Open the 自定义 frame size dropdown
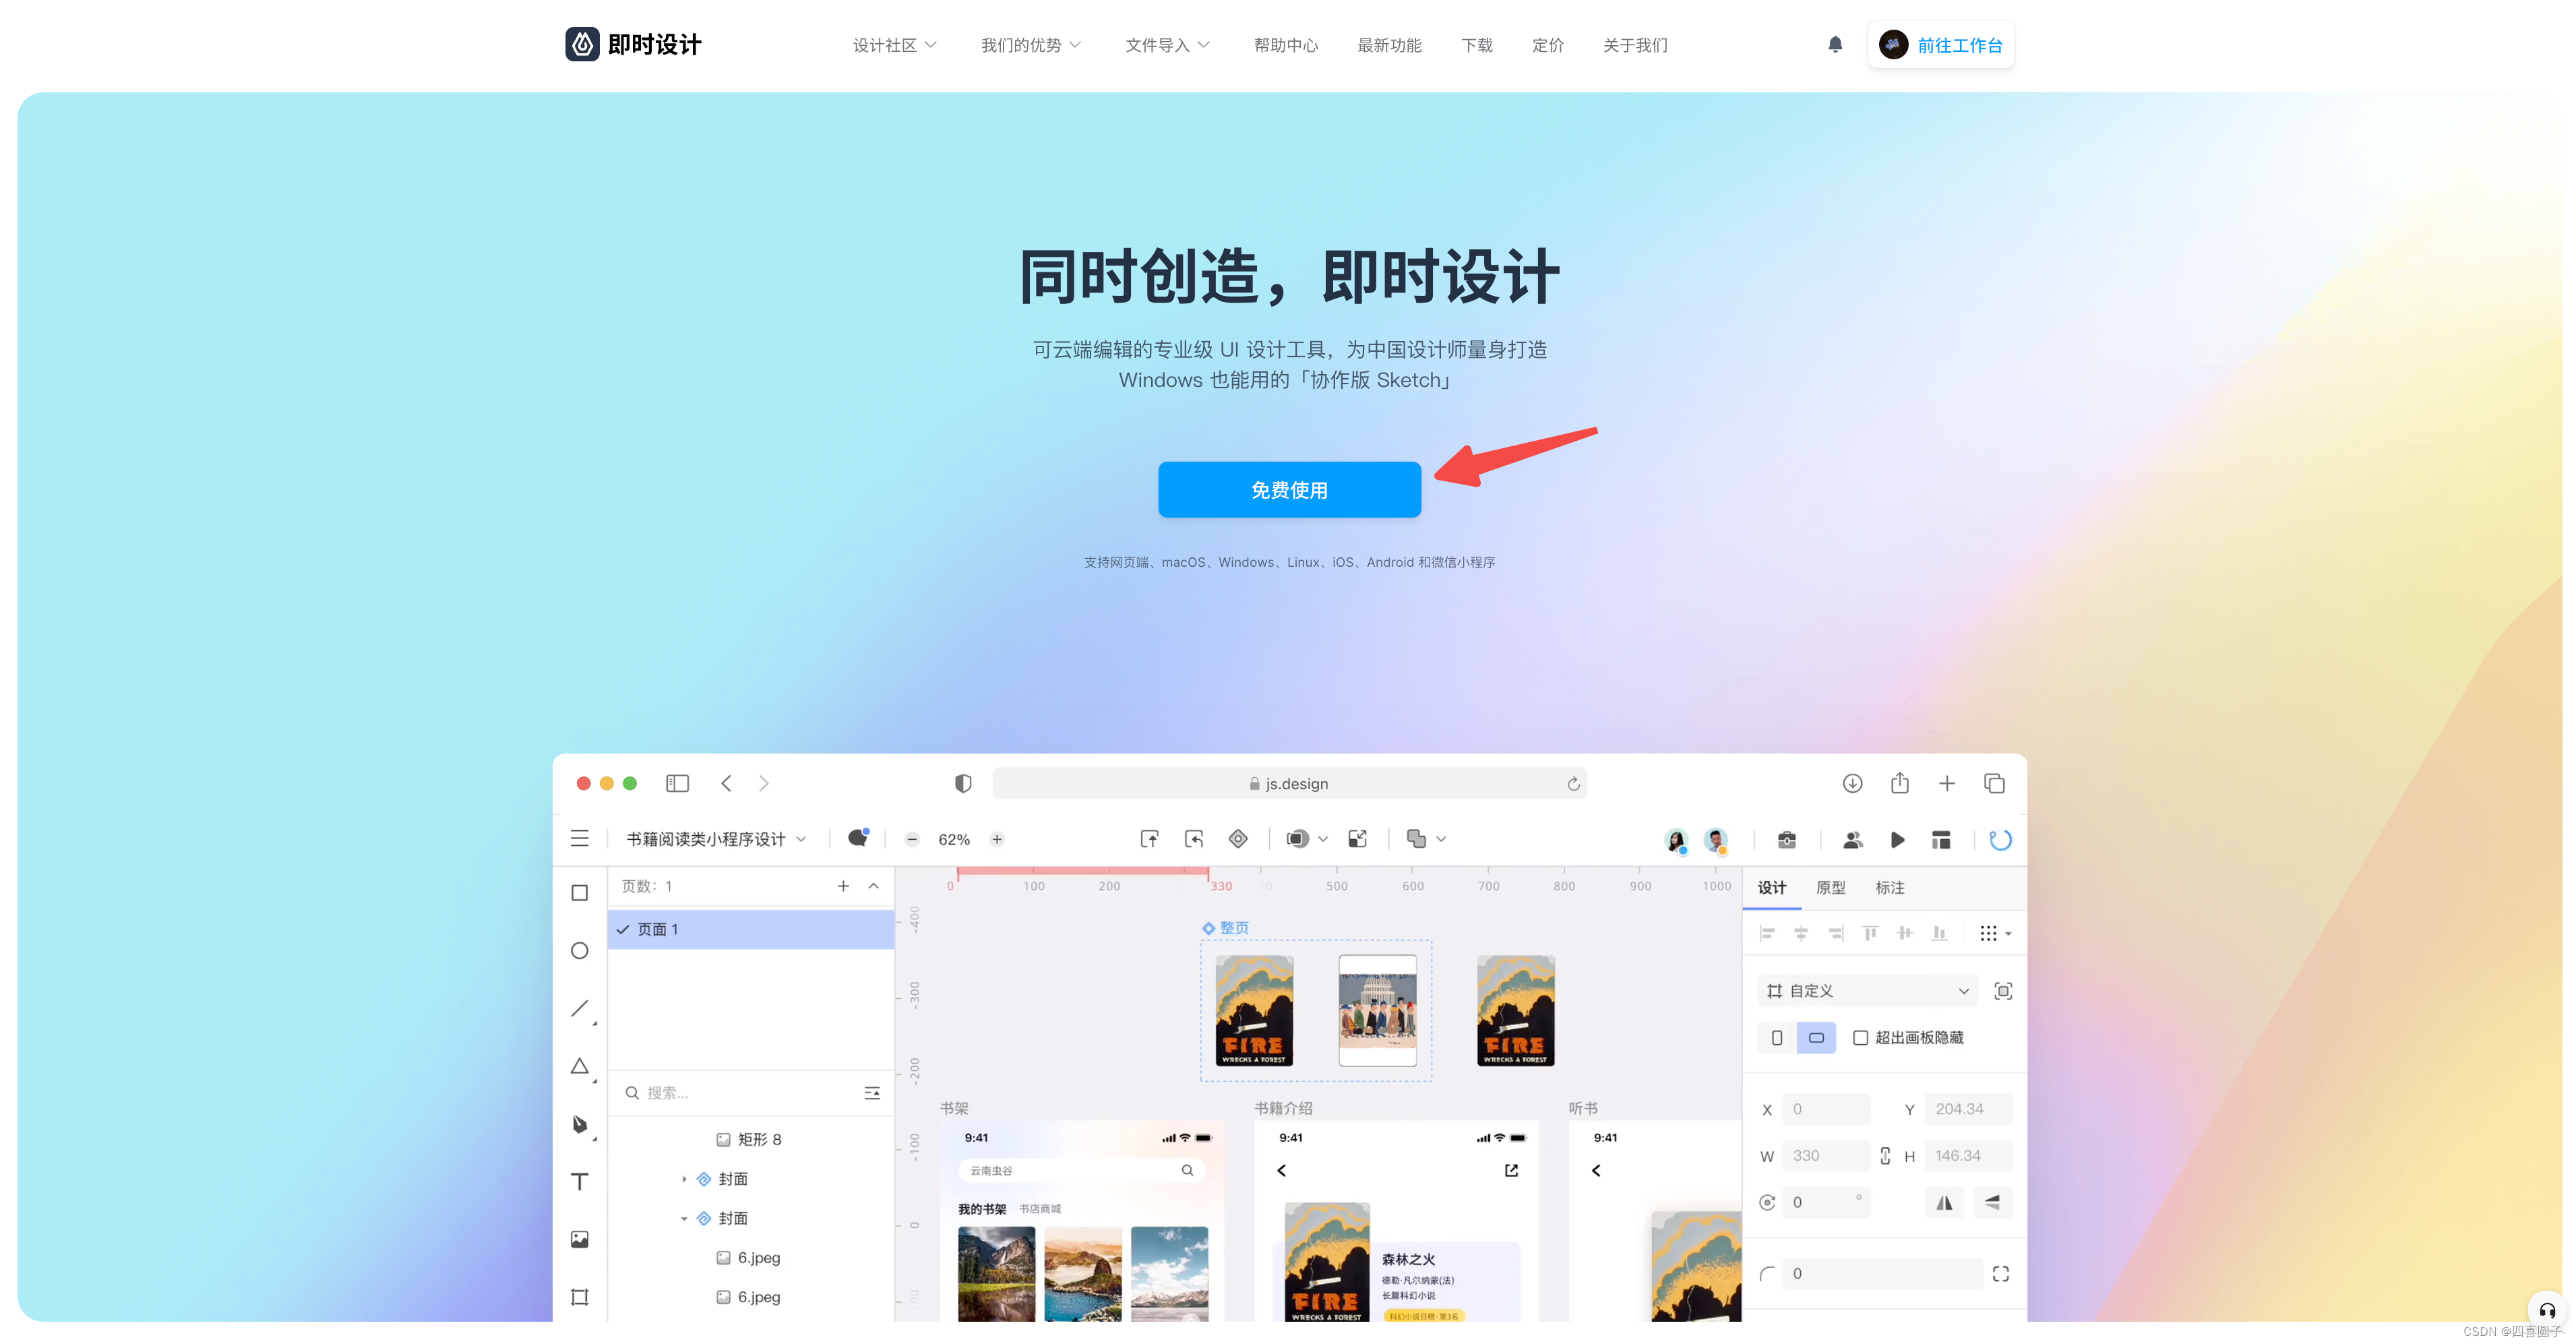 click(1867, 990)
